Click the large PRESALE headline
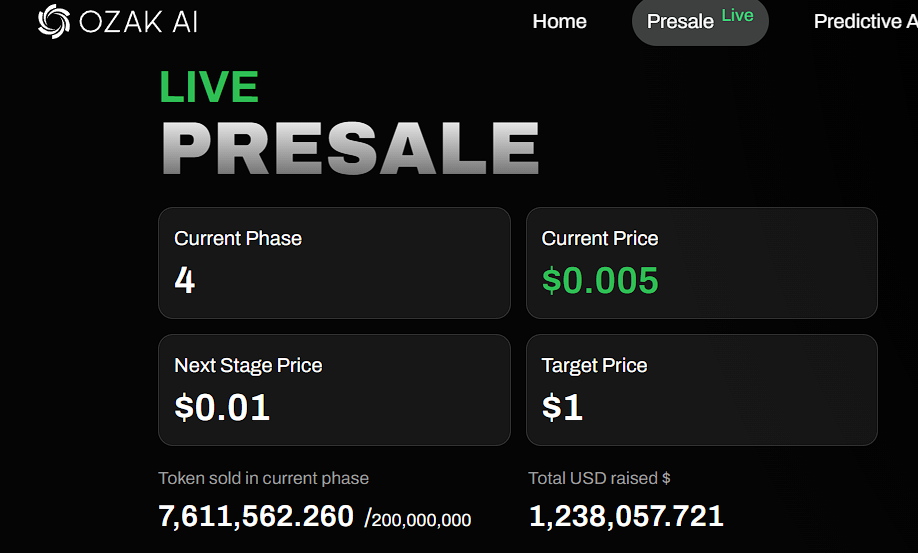This screenshot has width=918, height=553. point(350,148)
